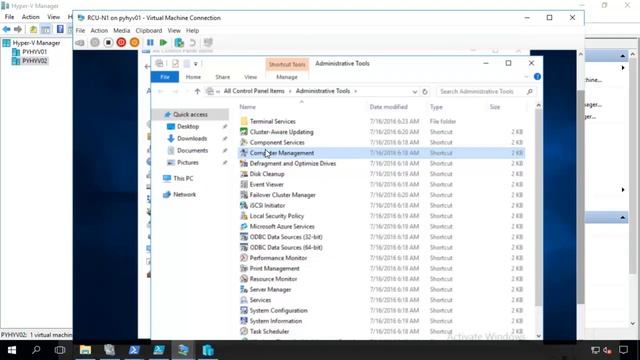Open the blue File tab in Explorer ribbon

pyautogui.click(x=165, y=77)
